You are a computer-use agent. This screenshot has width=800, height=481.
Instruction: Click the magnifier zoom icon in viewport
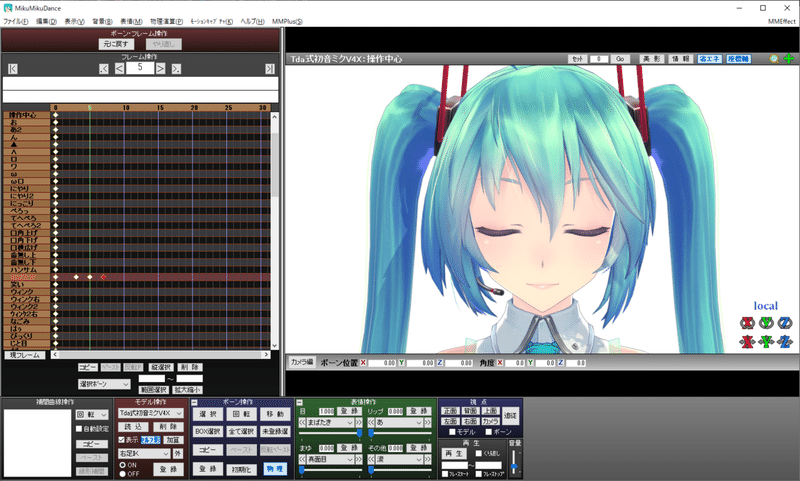[774, 59]
